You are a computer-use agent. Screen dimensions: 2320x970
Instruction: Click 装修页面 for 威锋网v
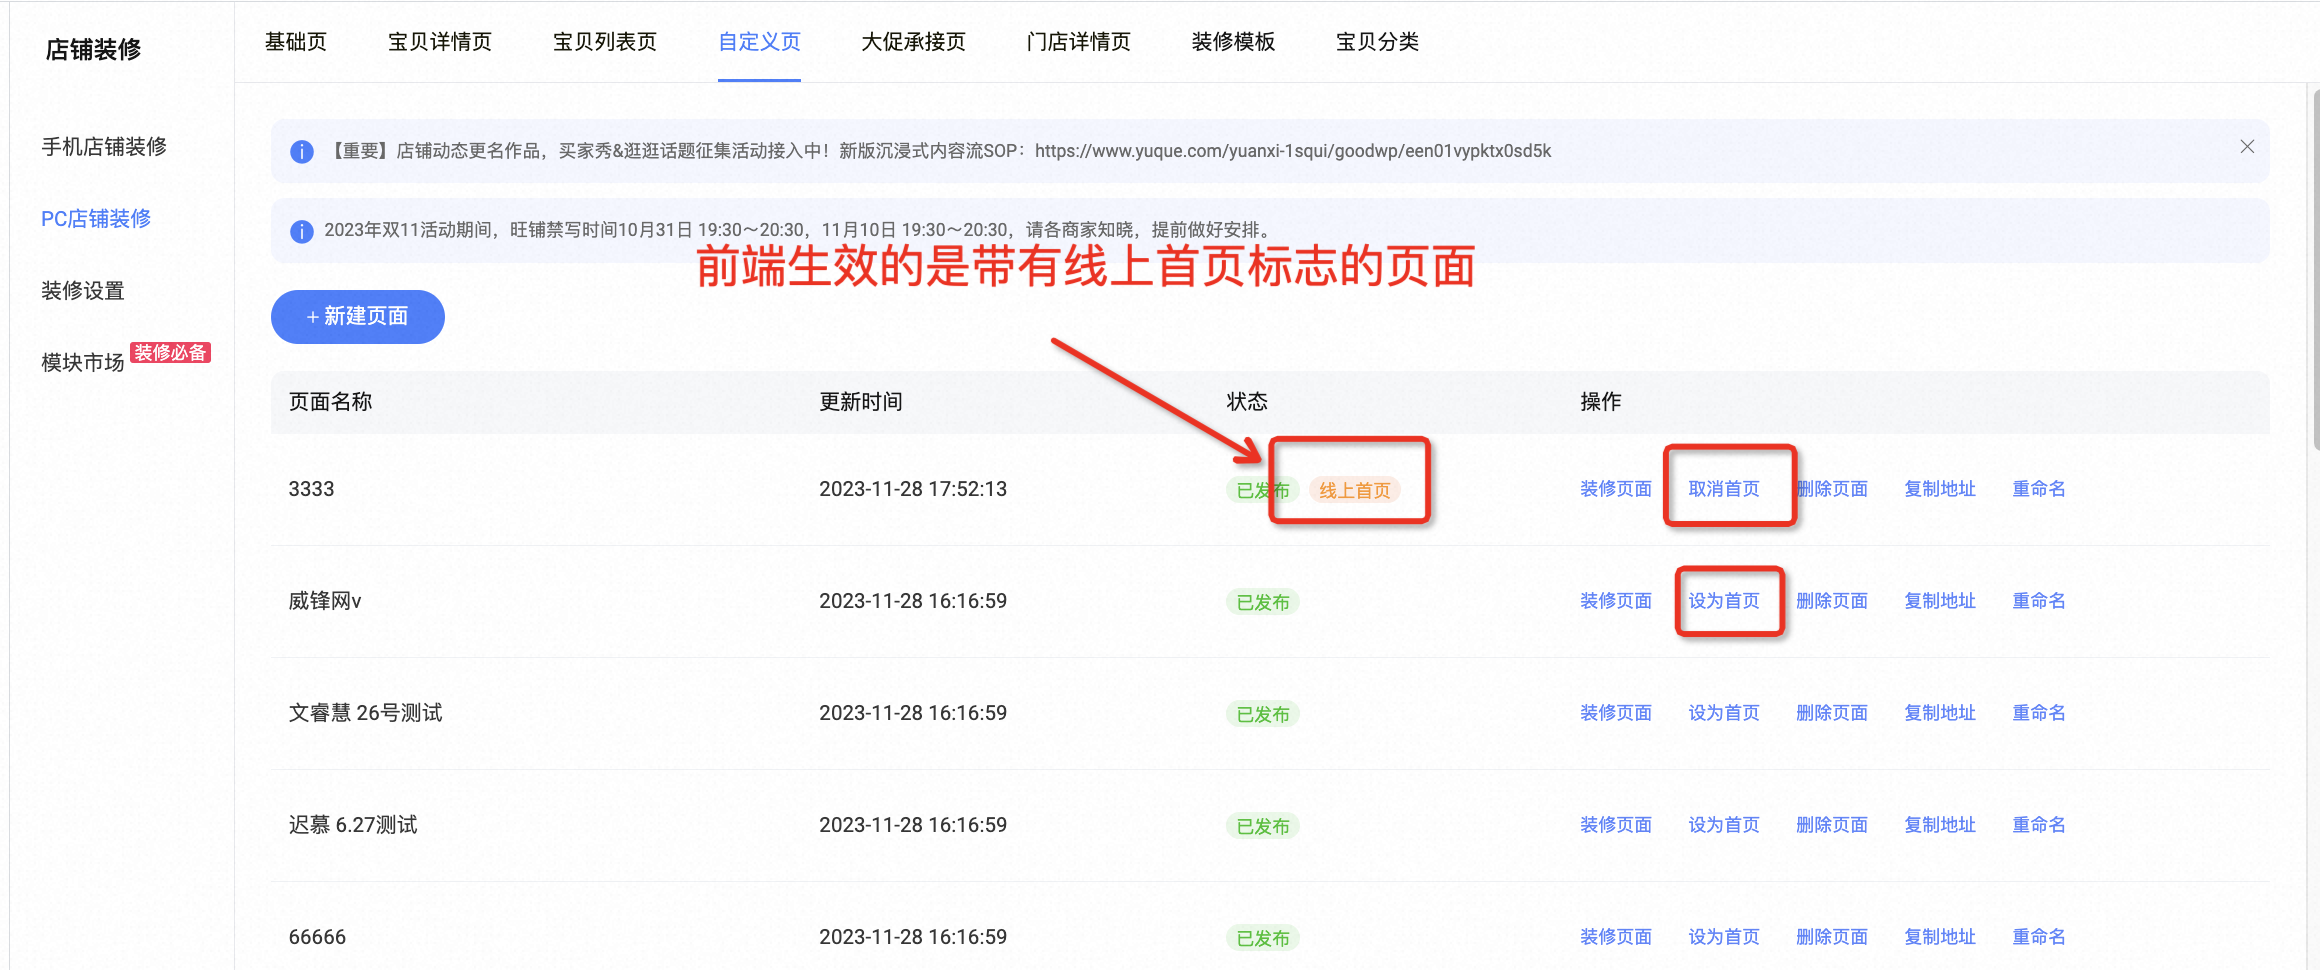[x=1616, y=601]
